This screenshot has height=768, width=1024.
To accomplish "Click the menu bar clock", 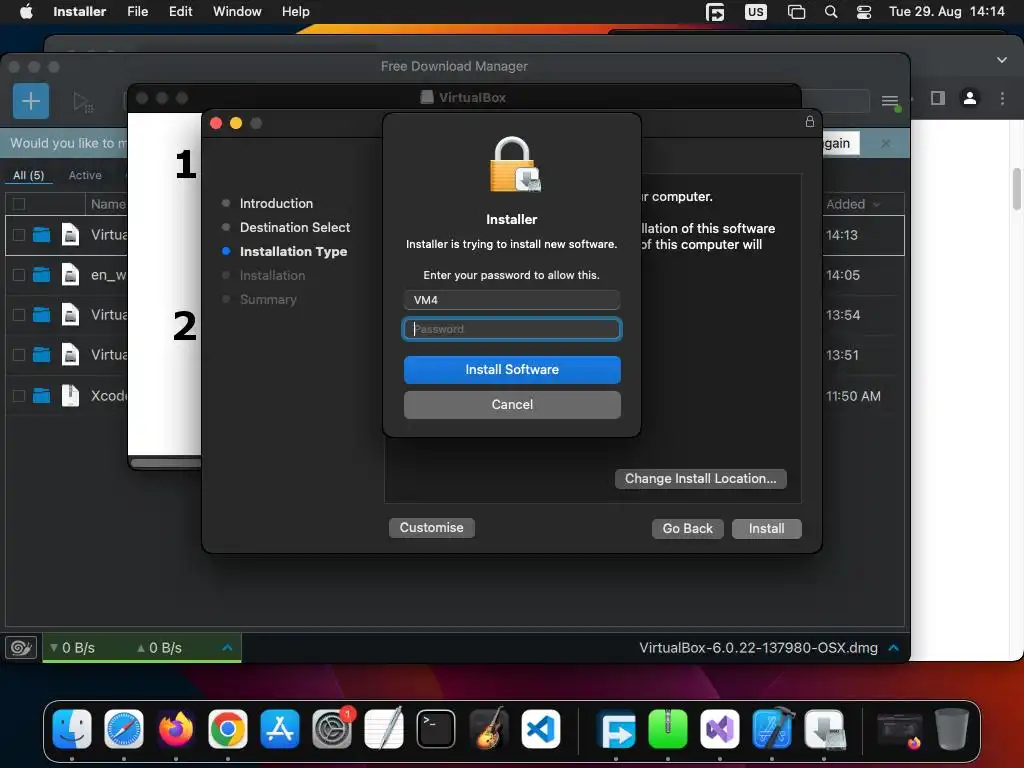I will tap(946, 12).
